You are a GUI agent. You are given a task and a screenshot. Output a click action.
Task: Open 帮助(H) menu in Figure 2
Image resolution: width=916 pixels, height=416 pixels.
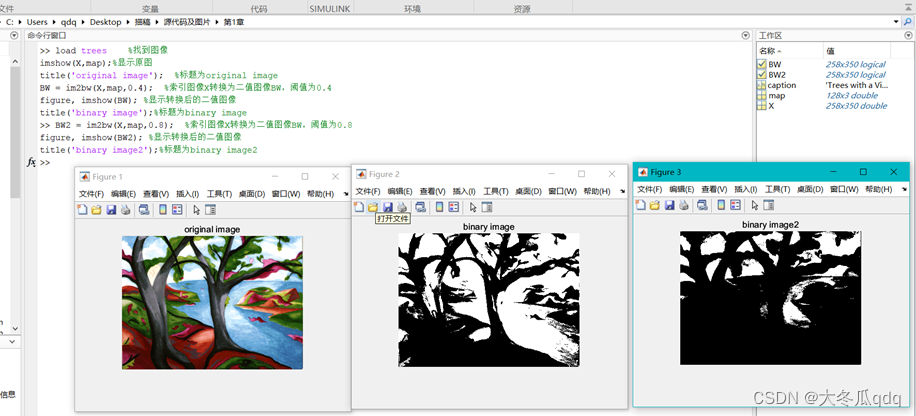point(596,191)
